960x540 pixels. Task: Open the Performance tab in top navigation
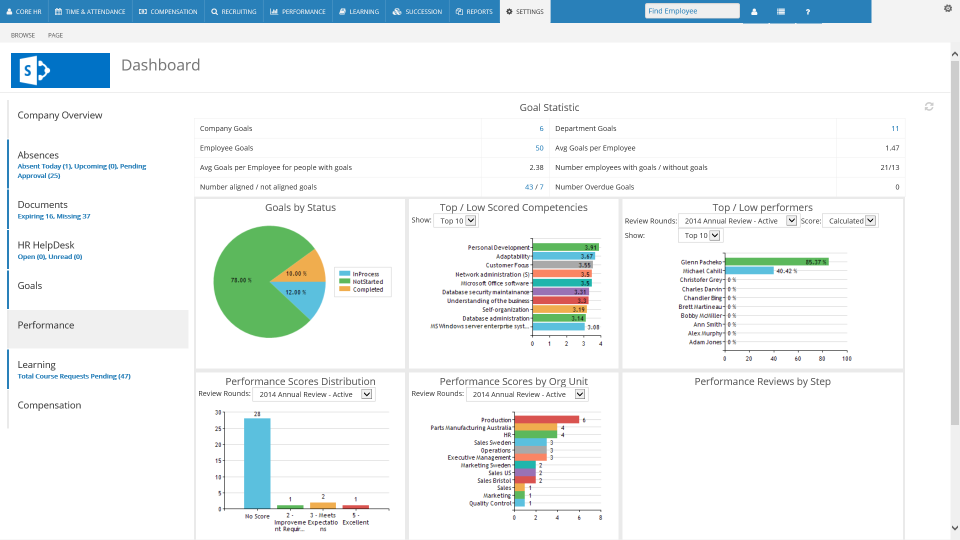297,12
